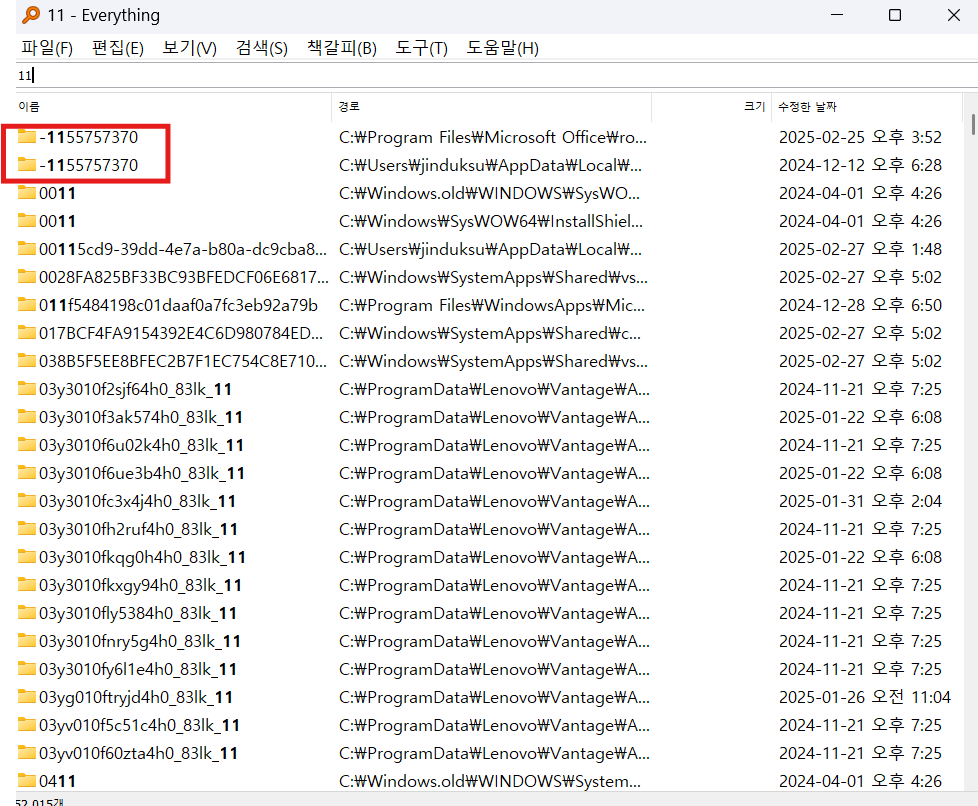Select folder icon of 011f5484198c01daaf row
The width and height of the screenshot is (978, 806).
coord(27,305)
